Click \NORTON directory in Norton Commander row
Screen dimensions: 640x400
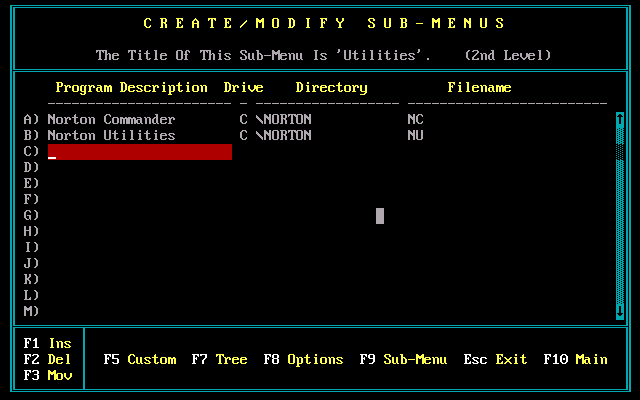click(x=284, y=120)
